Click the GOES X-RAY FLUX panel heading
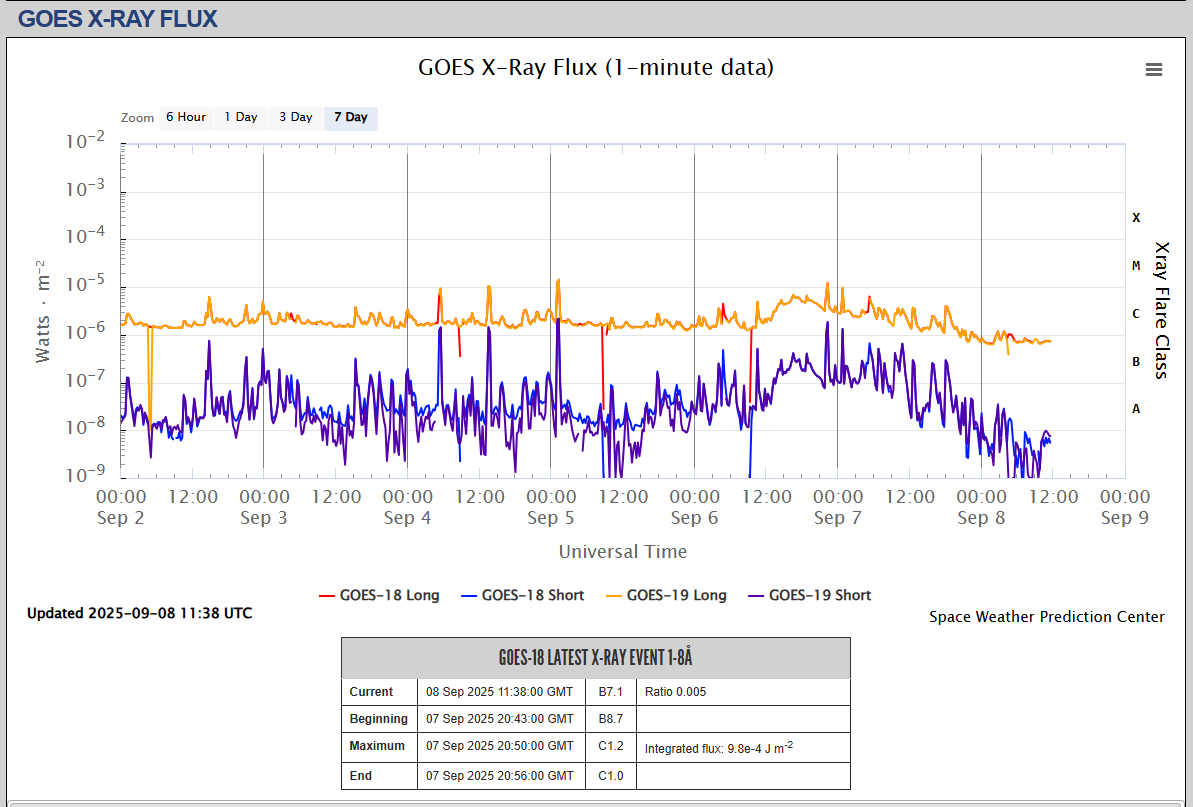 (118, 19)
